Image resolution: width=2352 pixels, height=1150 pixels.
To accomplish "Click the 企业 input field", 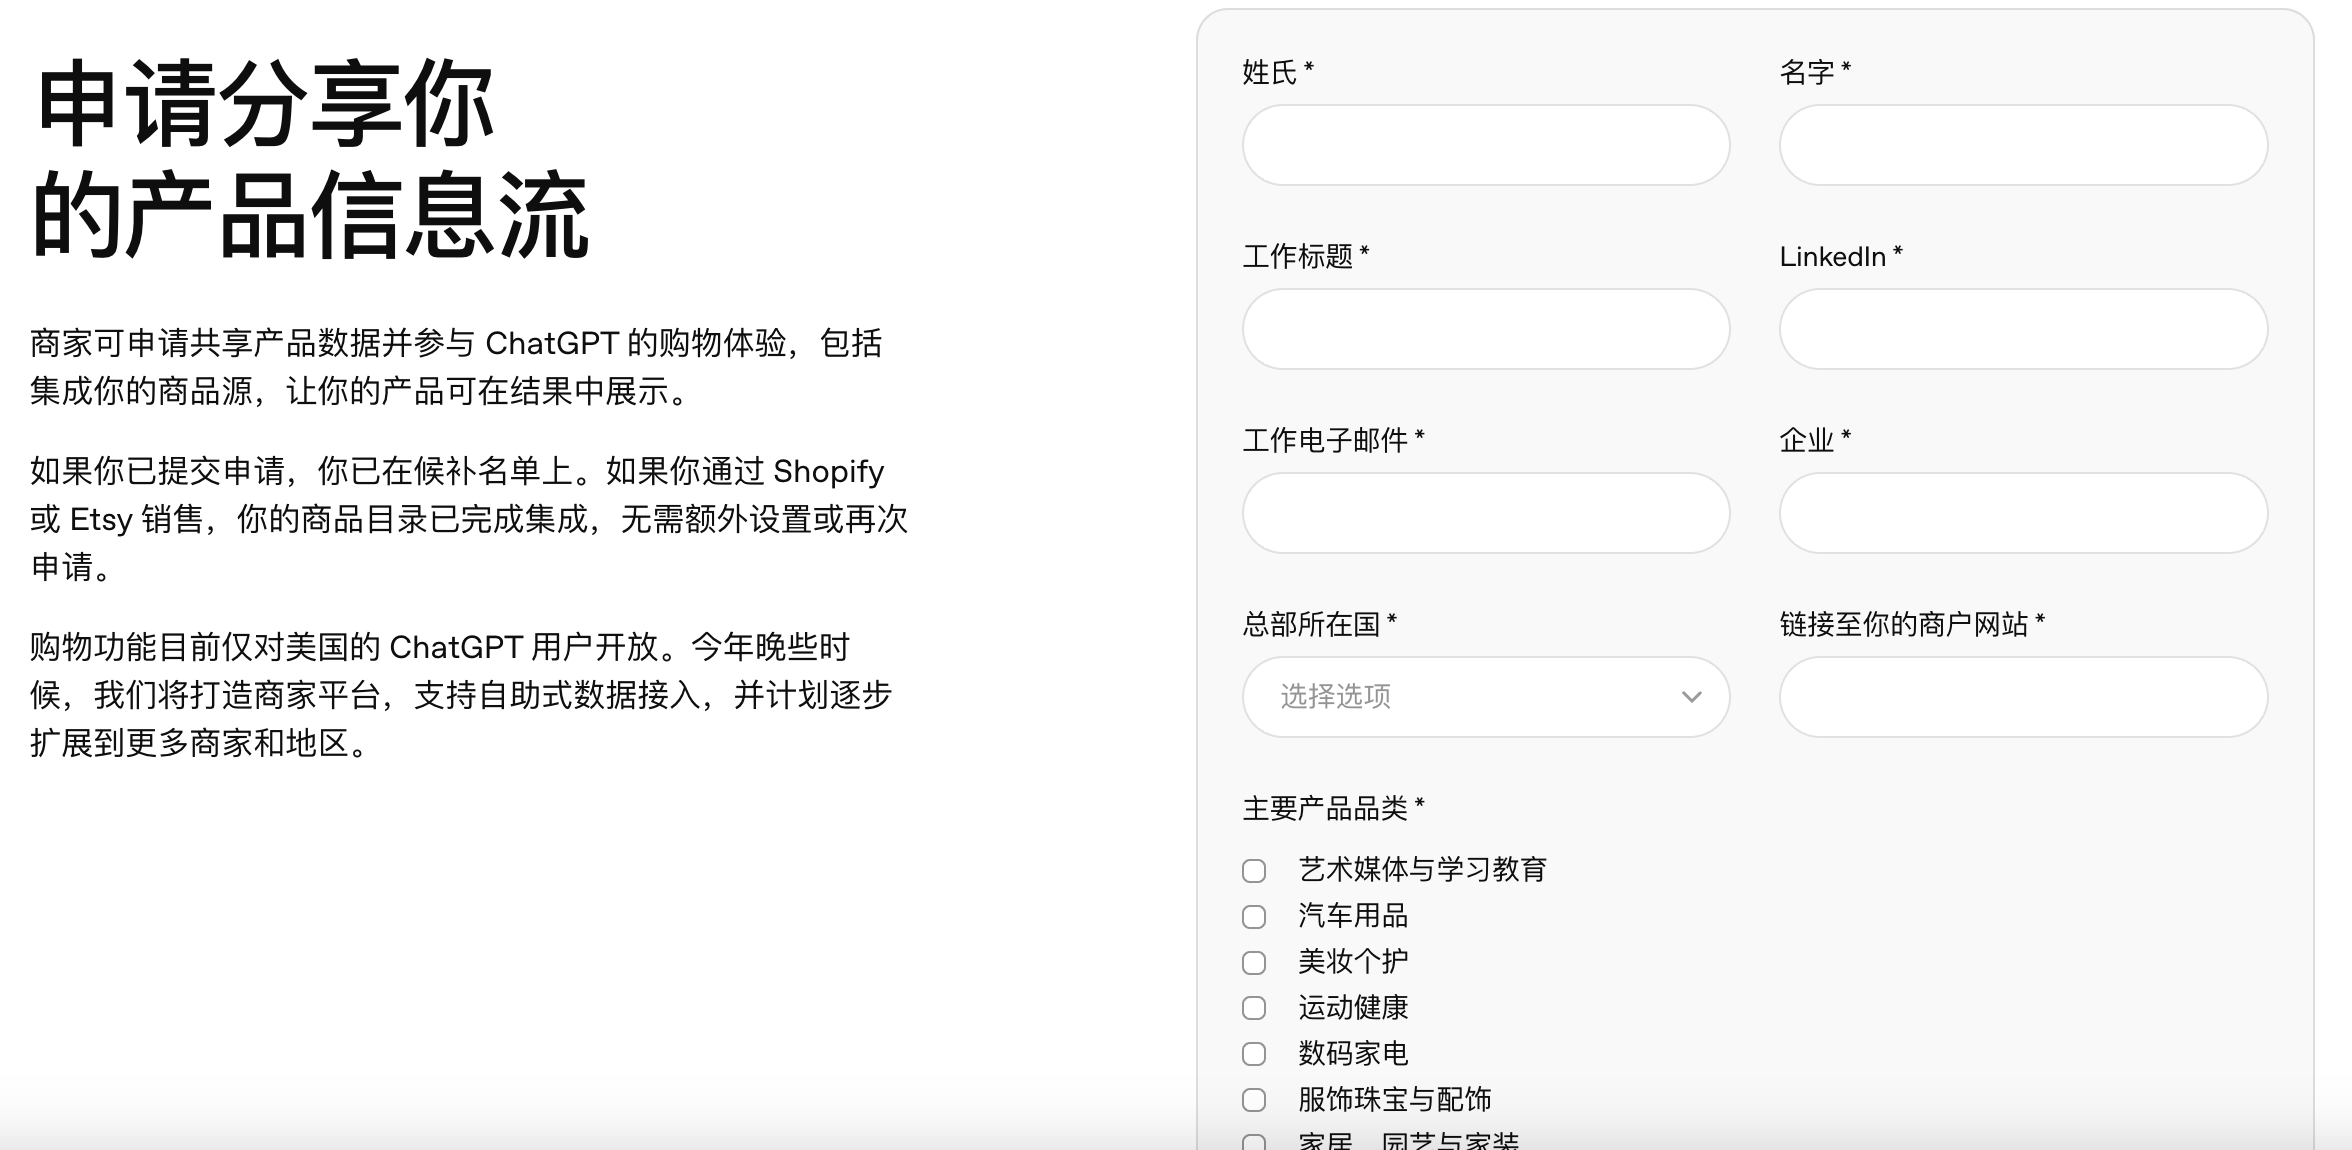I will click(2023, 513).
